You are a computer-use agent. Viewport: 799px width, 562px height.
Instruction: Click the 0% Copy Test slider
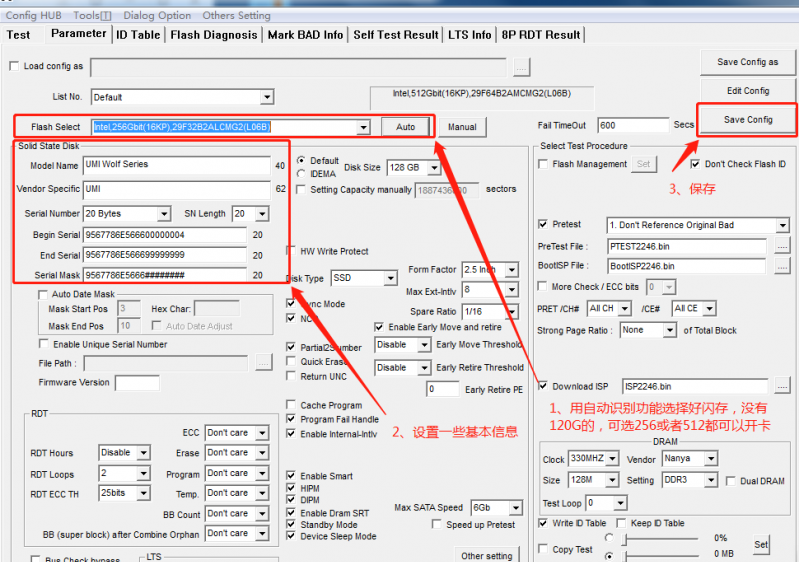[x=661, y=538]
